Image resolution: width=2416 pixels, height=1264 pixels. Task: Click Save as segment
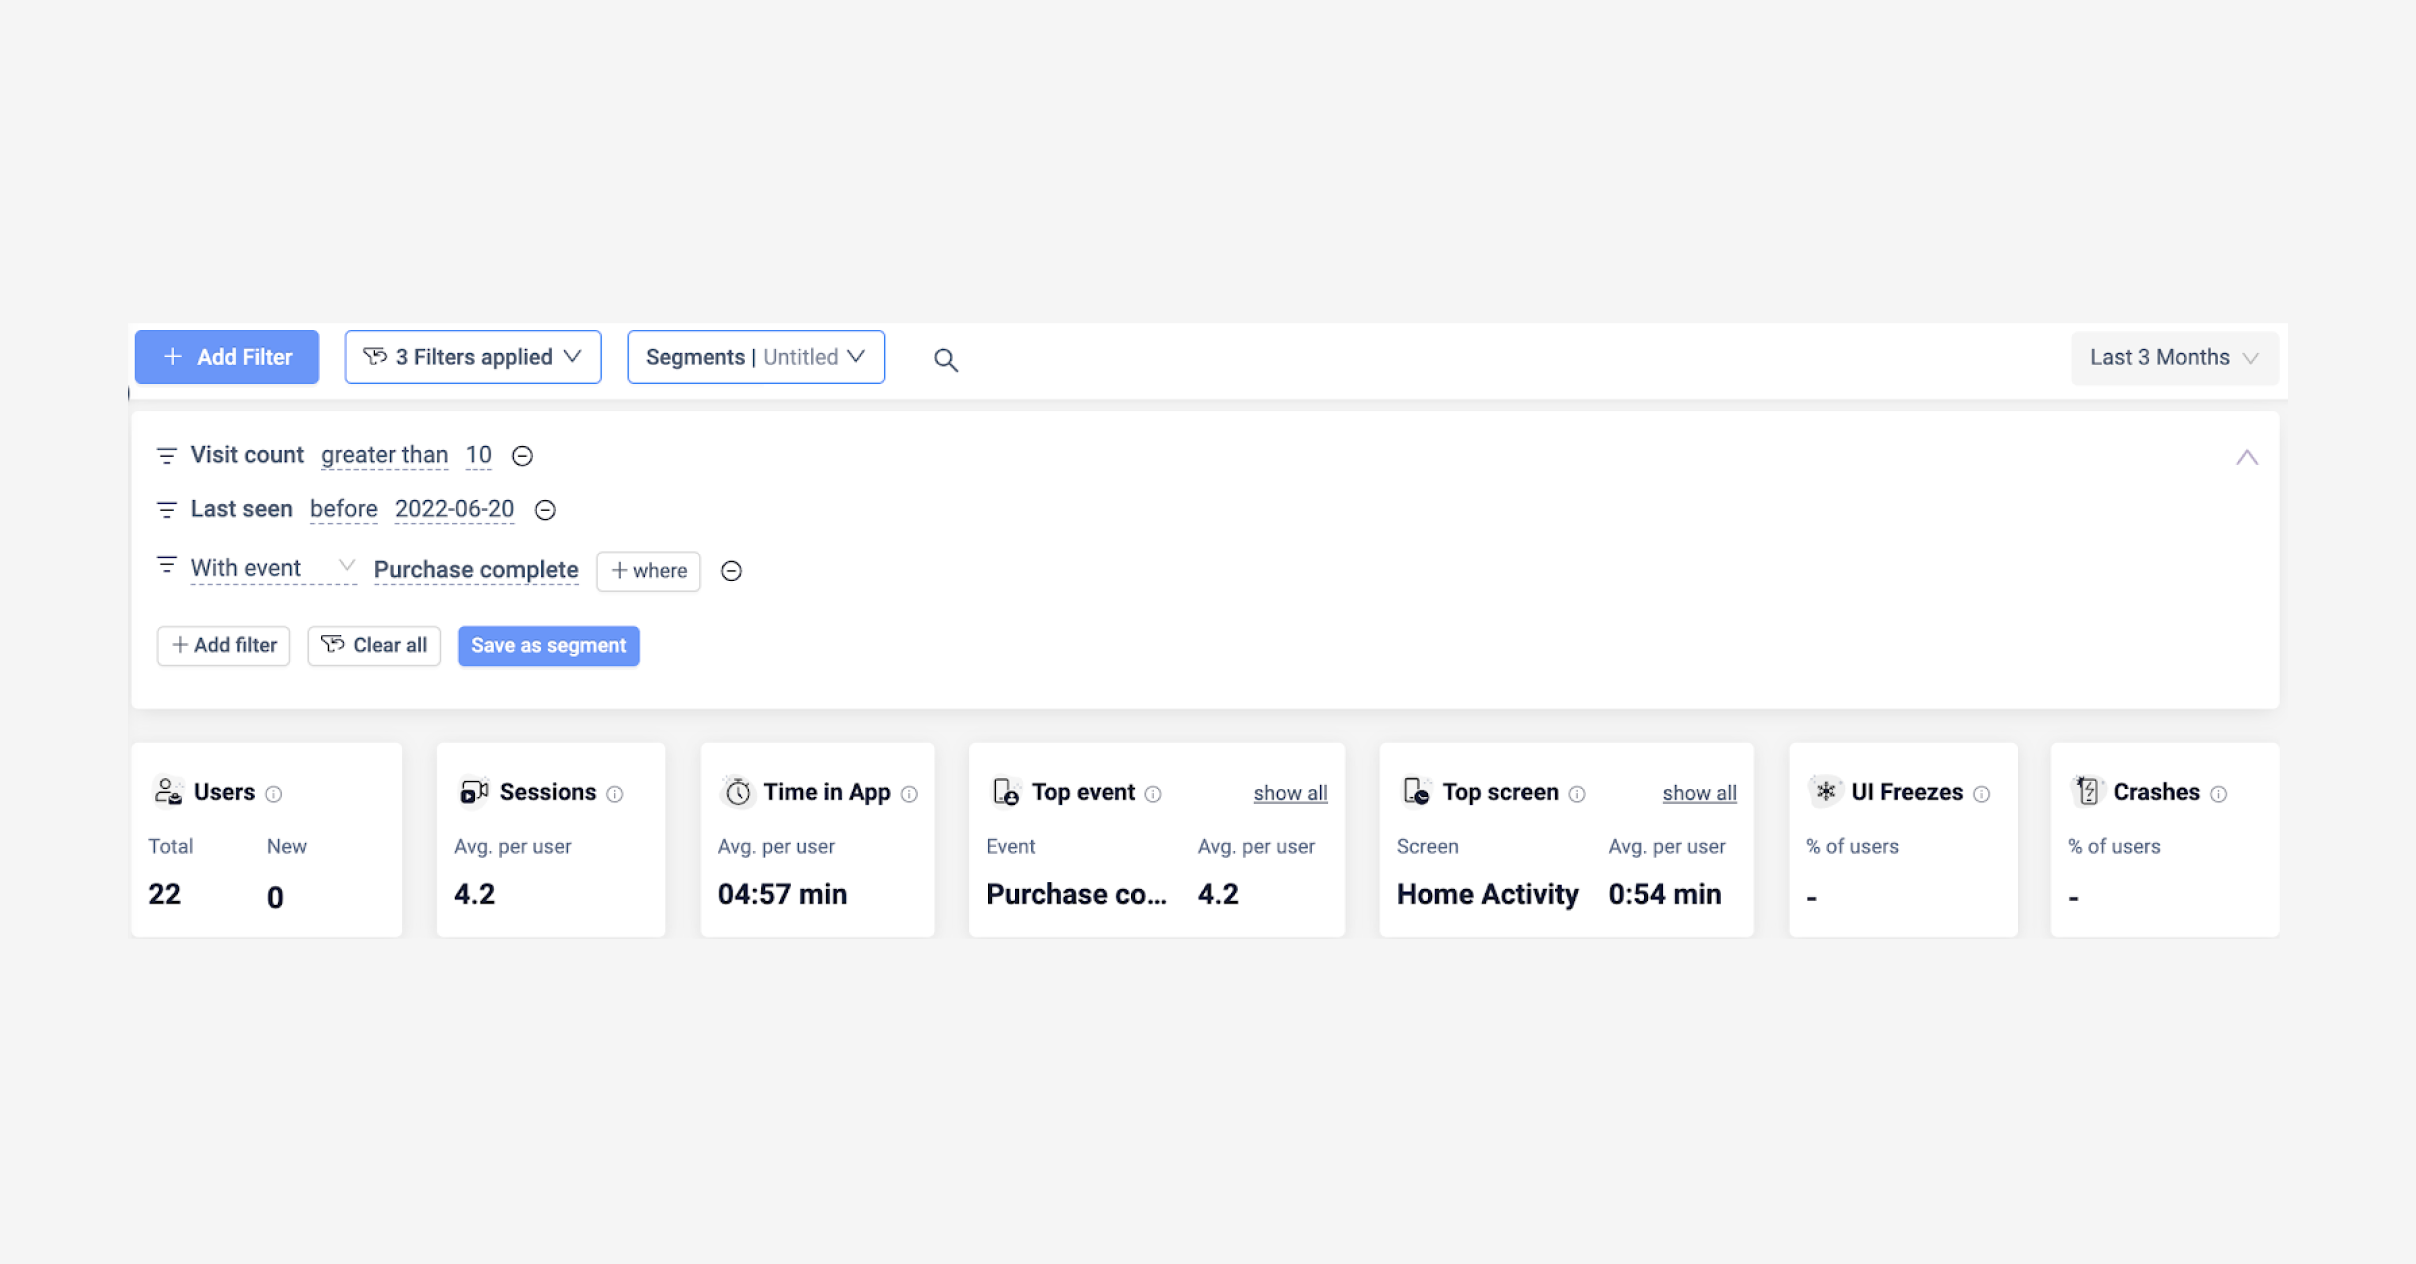pyautogui.click(x=548, y=645)
